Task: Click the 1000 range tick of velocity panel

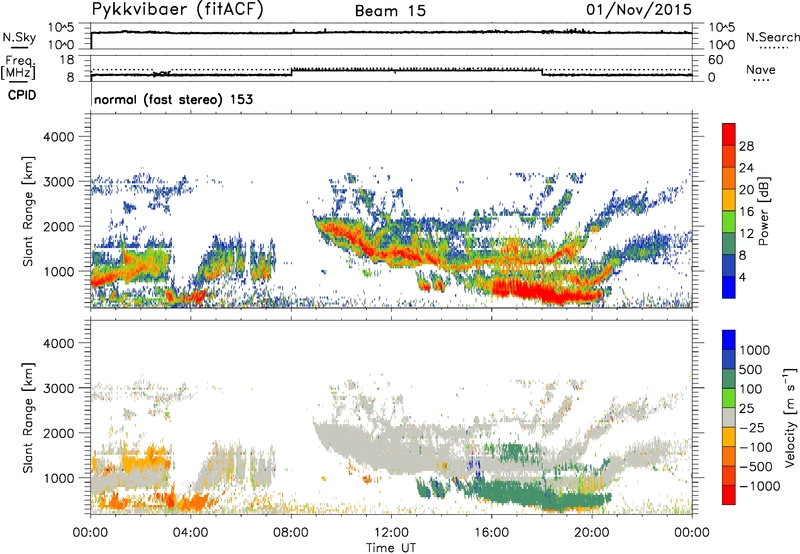Action: coord(58,478)
